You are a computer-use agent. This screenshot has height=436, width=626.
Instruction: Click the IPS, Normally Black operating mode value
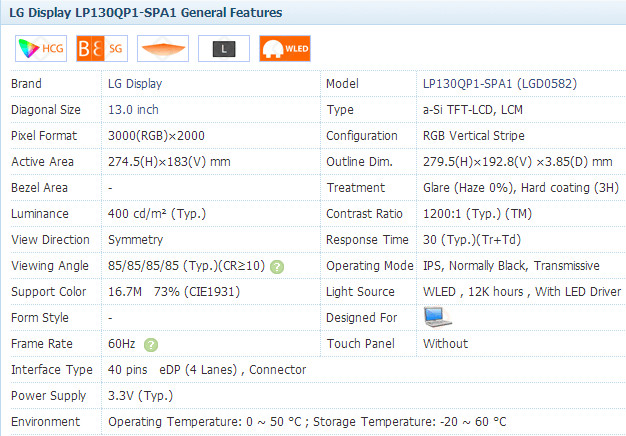click(x=511, y=266)
